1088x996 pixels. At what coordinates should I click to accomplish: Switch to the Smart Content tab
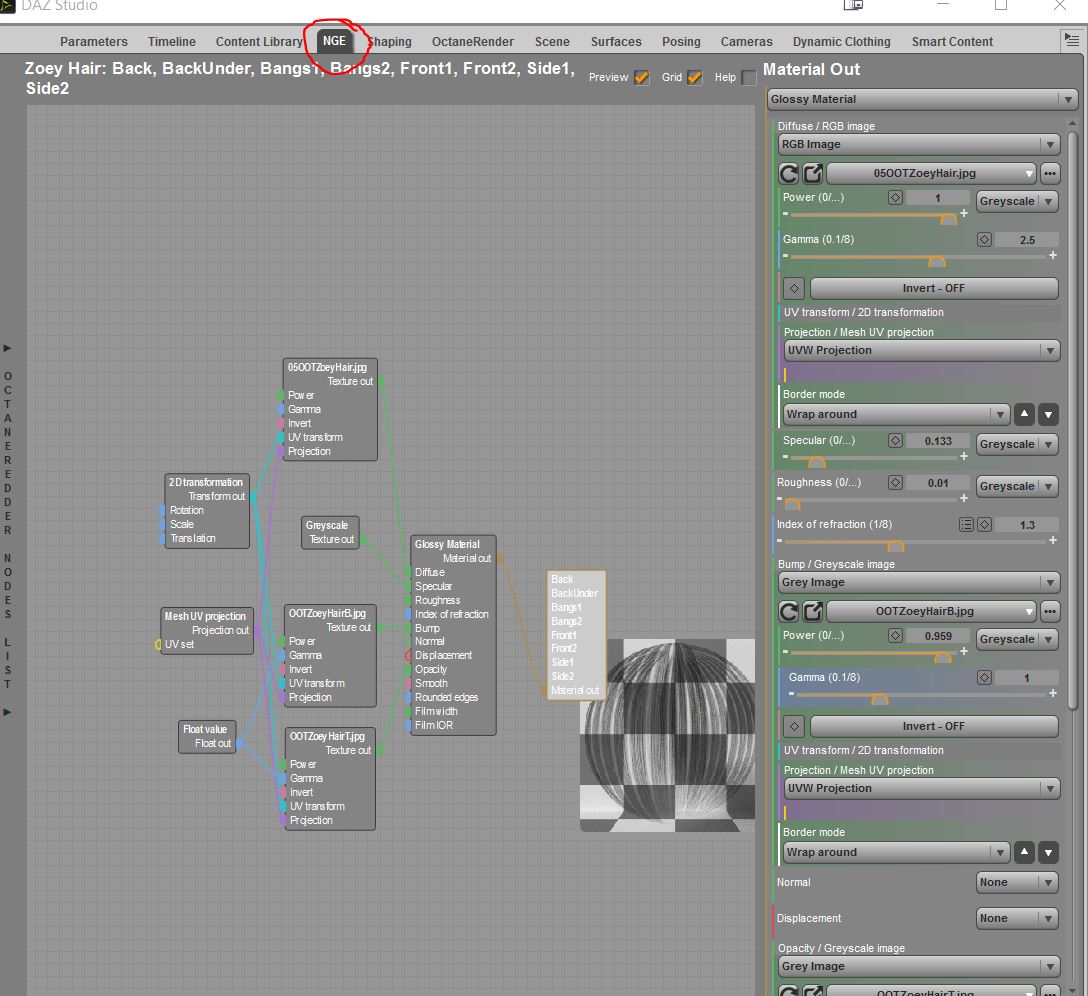click(x=952, y=42)
